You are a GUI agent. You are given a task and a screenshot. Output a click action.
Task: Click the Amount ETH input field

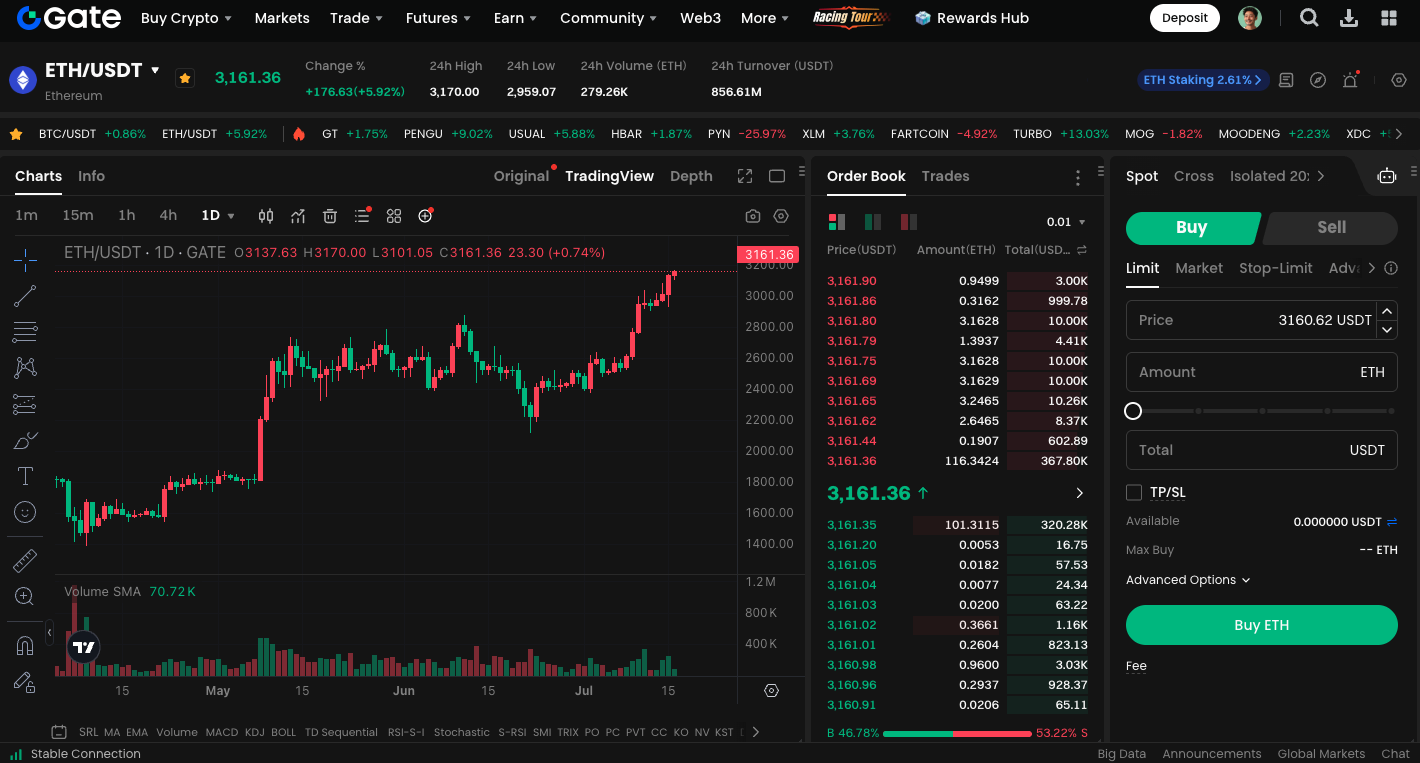1261,372
